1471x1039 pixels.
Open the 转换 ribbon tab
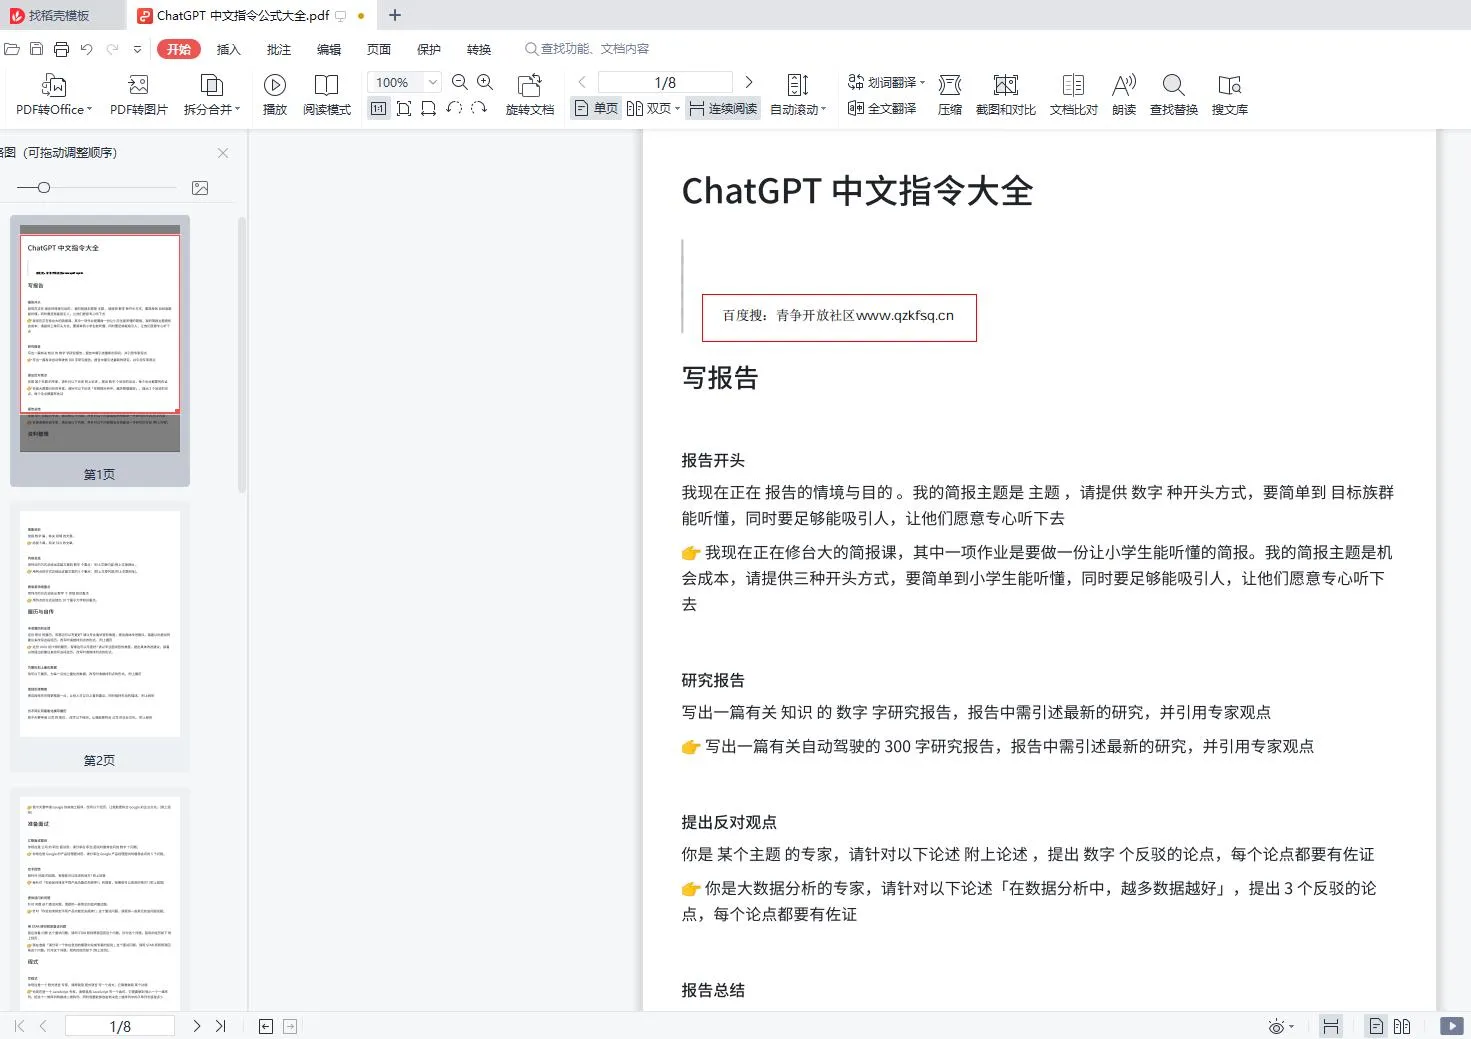click(479, 49)
